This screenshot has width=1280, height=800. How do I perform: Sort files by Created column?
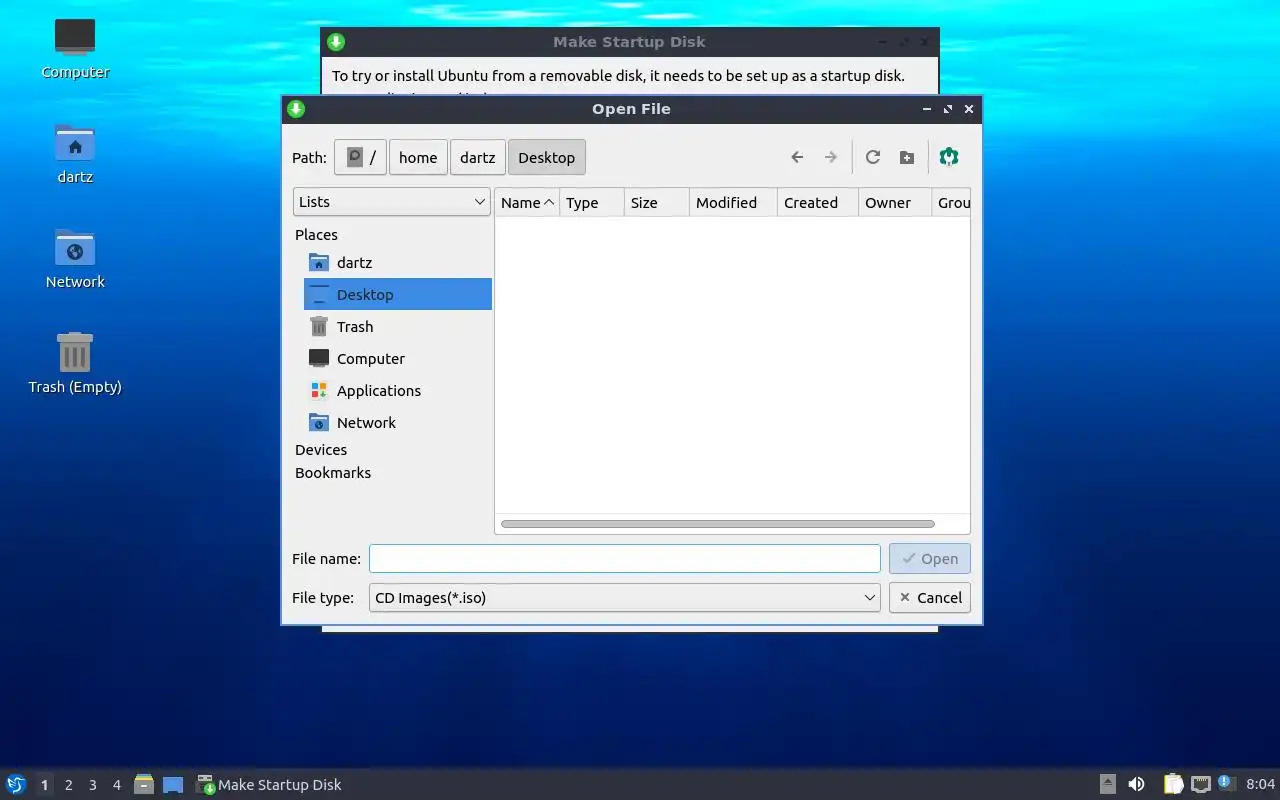[x=818, y=202]
